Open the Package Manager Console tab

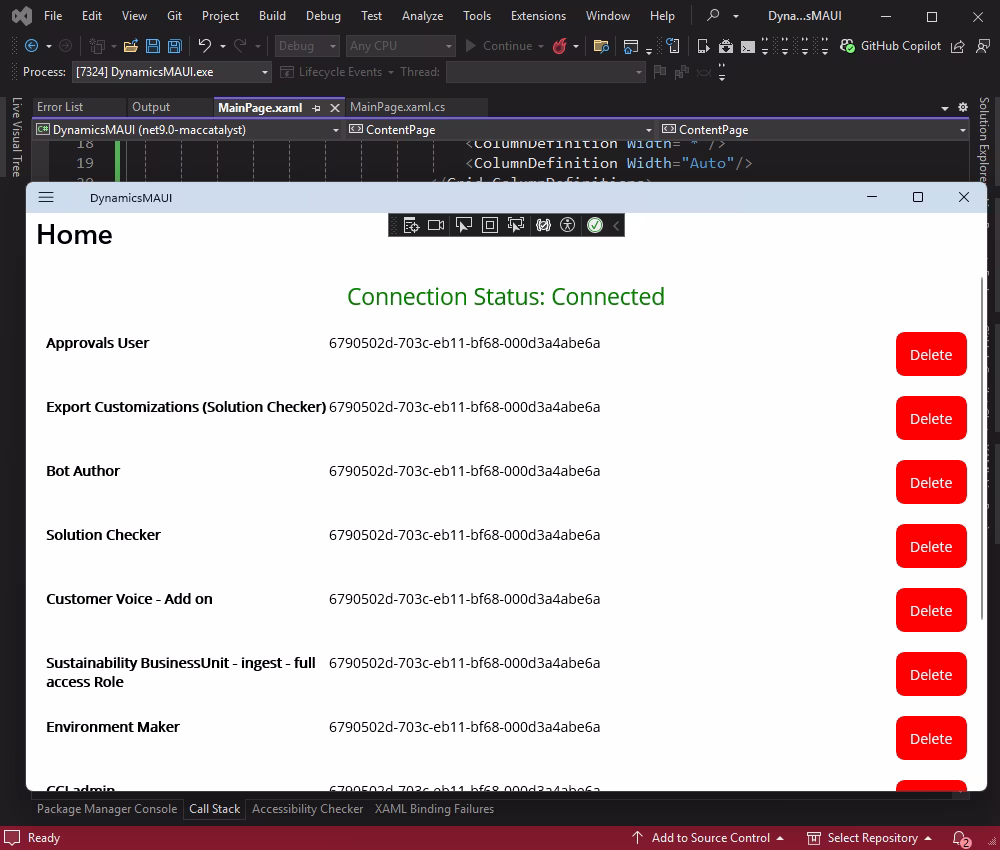(107, 809)
